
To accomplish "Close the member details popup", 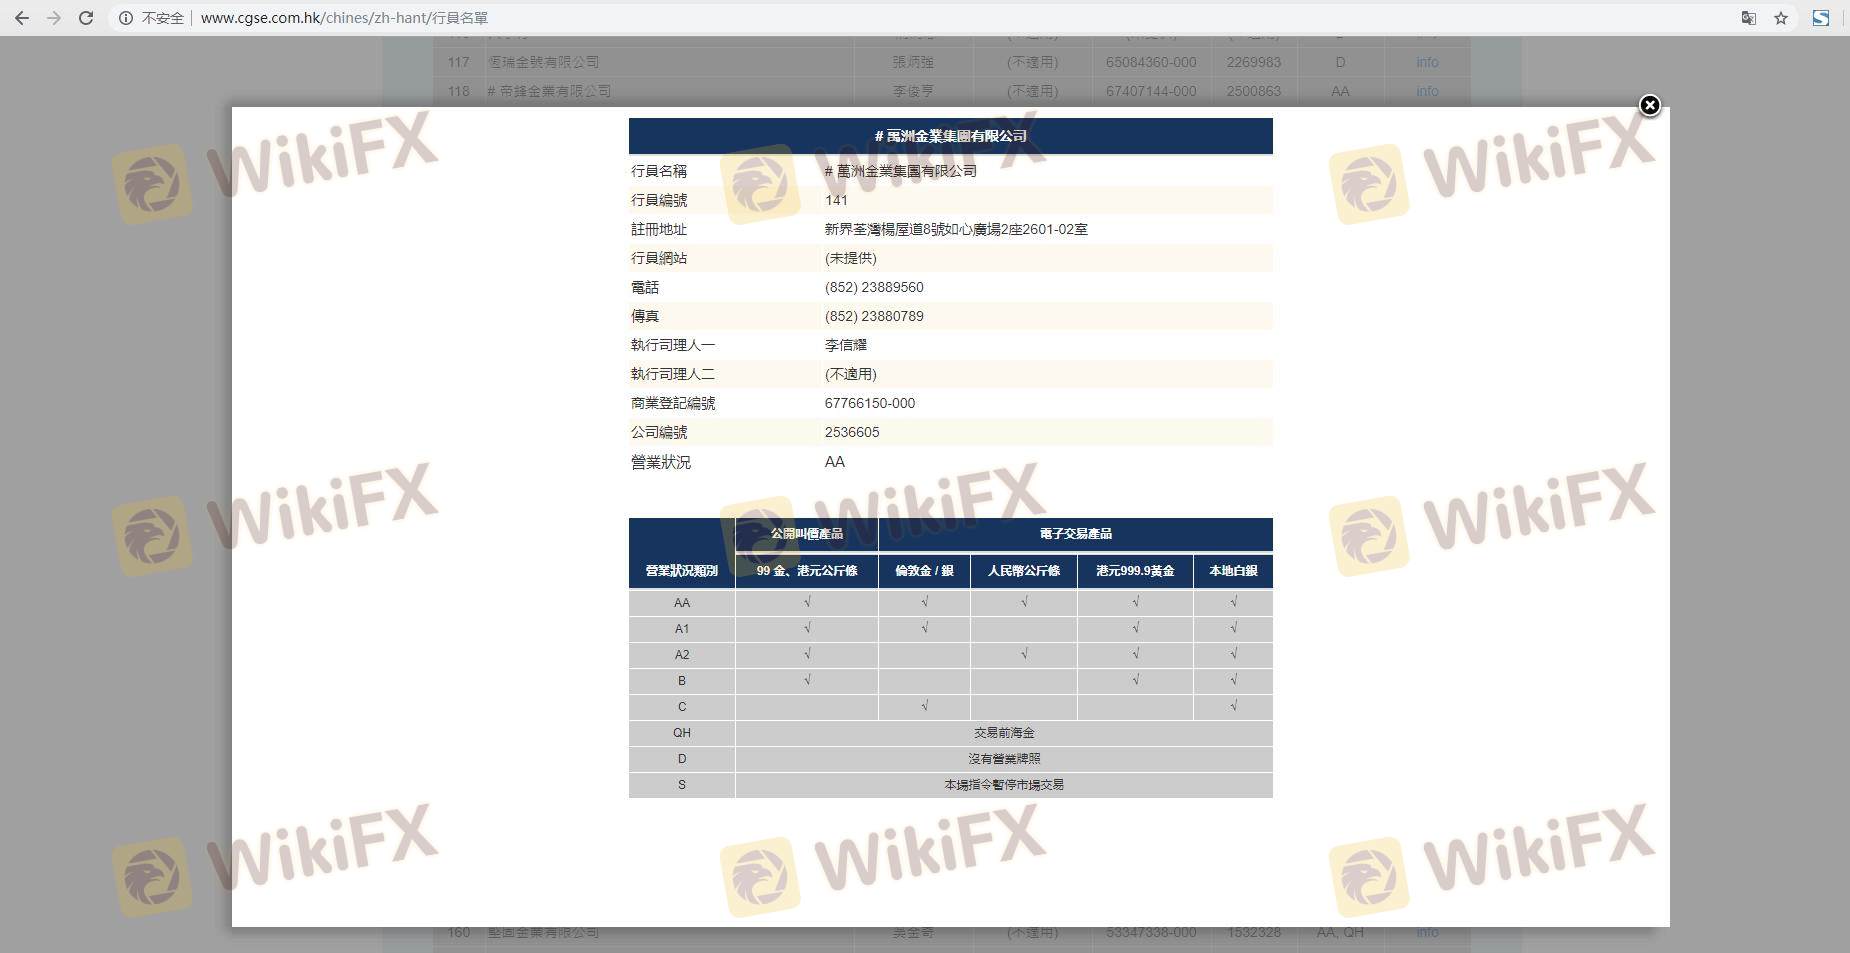I will [1649, 106].
